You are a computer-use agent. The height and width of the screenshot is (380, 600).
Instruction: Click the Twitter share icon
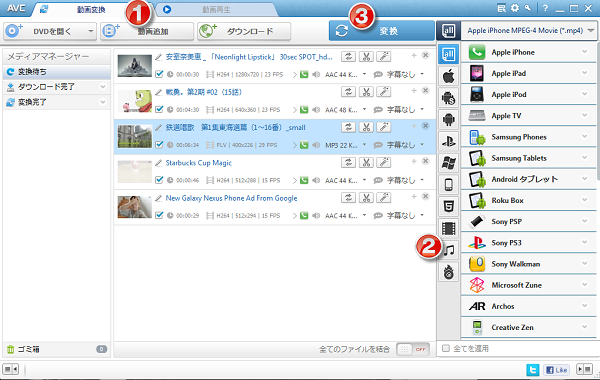(x=532, y=370)
